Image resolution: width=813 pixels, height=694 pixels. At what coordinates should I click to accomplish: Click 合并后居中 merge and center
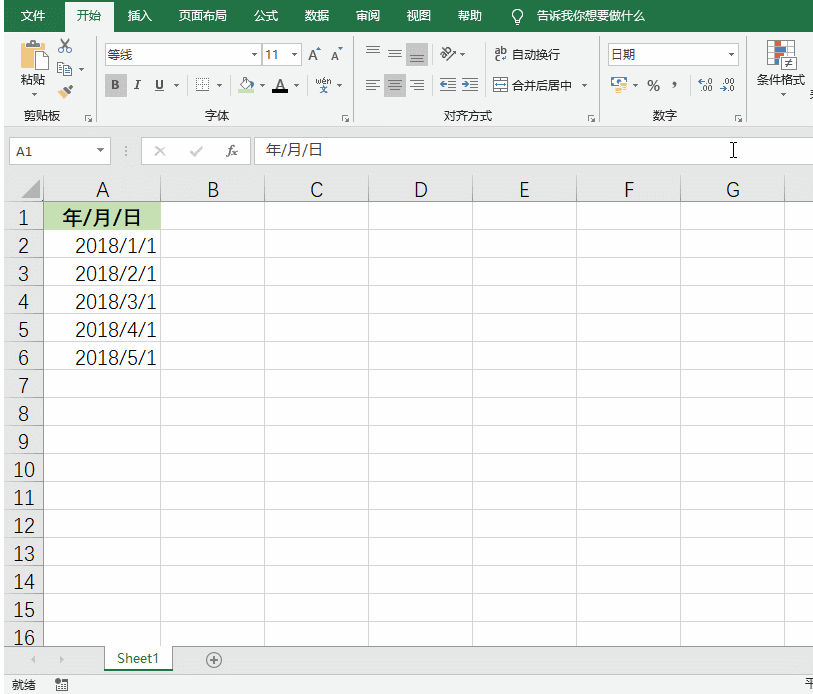pyautogui.click(x=532, y=85)
